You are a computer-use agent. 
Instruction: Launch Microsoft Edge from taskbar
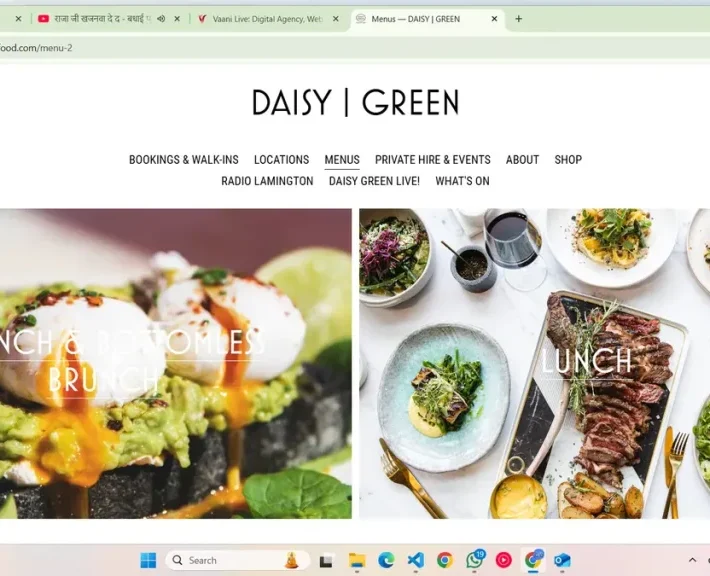tap(386, 561)
